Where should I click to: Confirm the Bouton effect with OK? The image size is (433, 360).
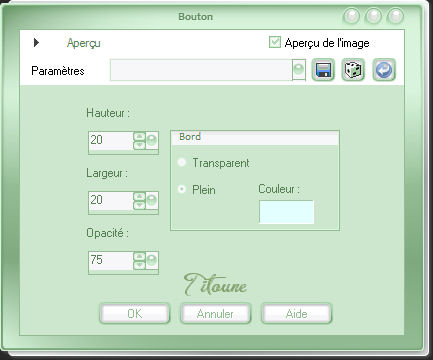coord(135,313)
